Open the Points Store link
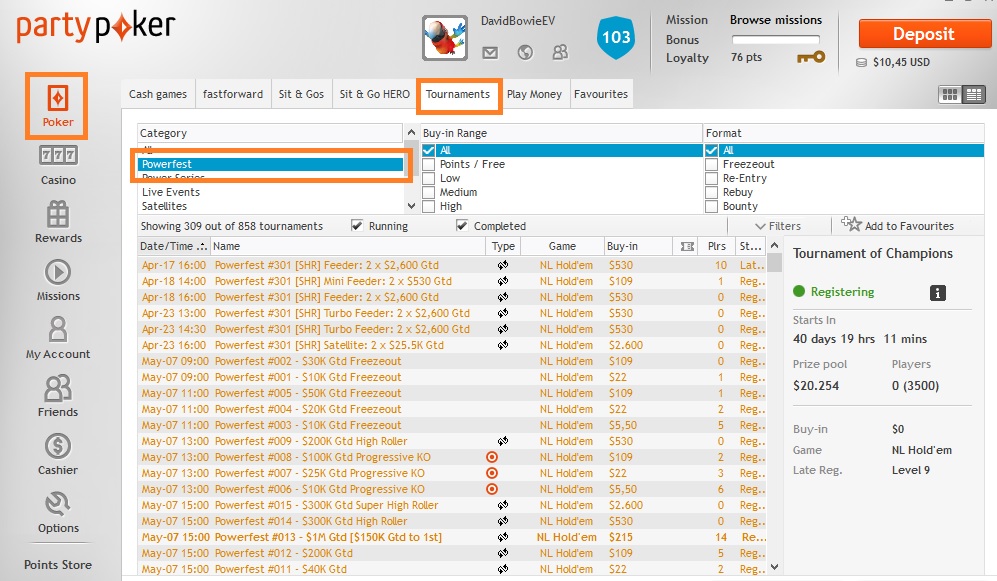This screenshot has width=997, height=581. (58, 564)
